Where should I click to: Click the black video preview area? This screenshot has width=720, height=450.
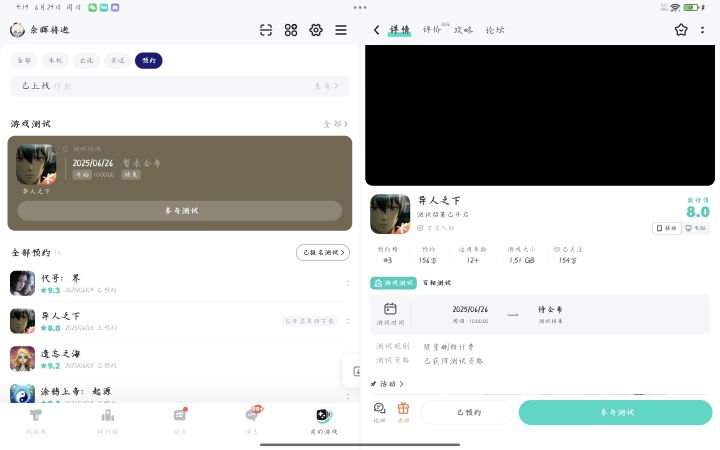(540, 115)
